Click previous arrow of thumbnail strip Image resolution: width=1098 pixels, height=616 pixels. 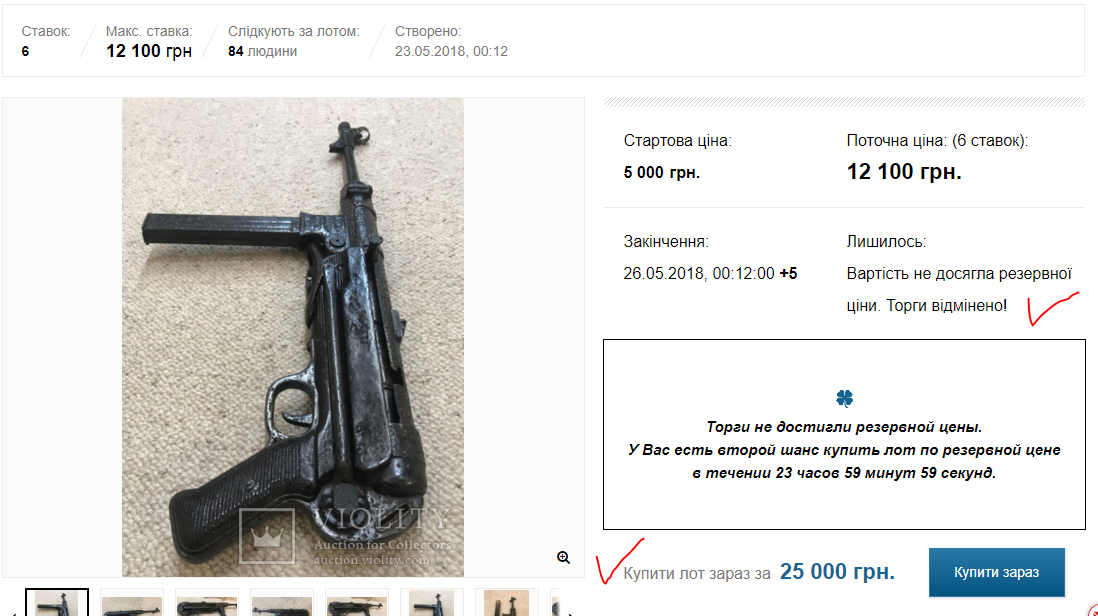(x=14, y=613)
